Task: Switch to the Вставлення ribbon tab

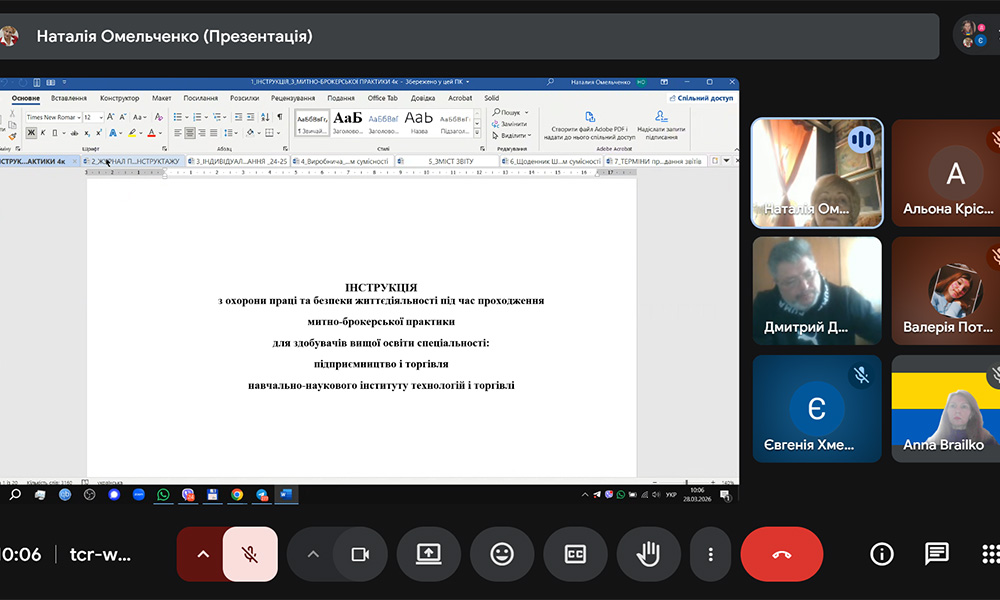Action: click(69, 98)
